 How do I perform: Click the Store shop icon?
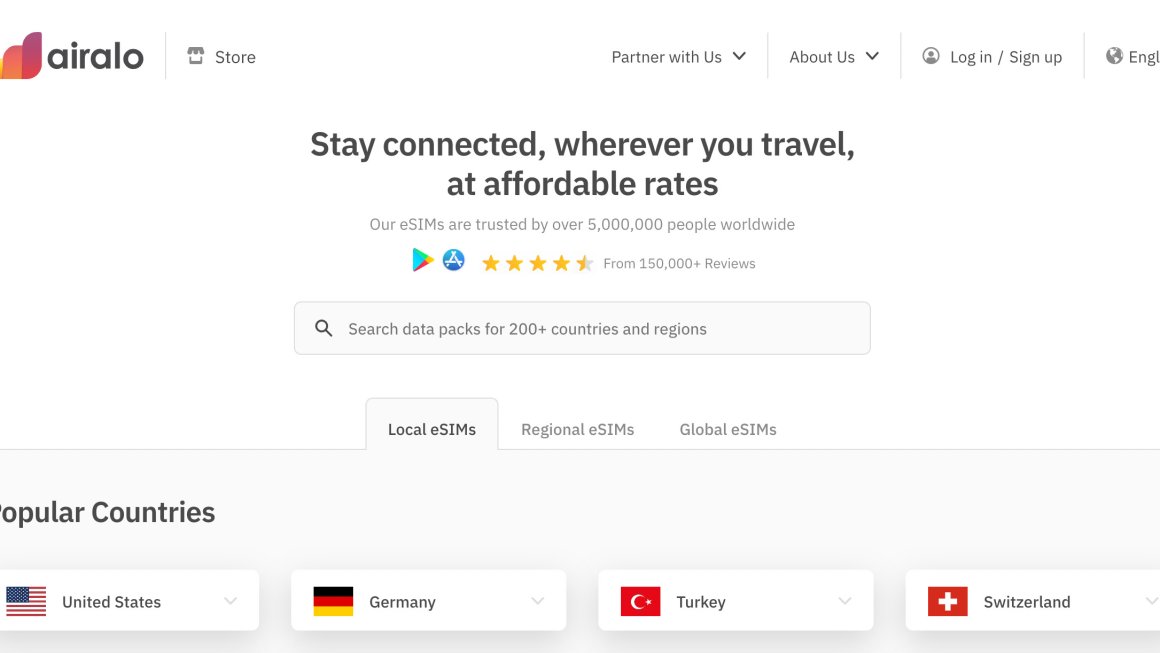196,56
